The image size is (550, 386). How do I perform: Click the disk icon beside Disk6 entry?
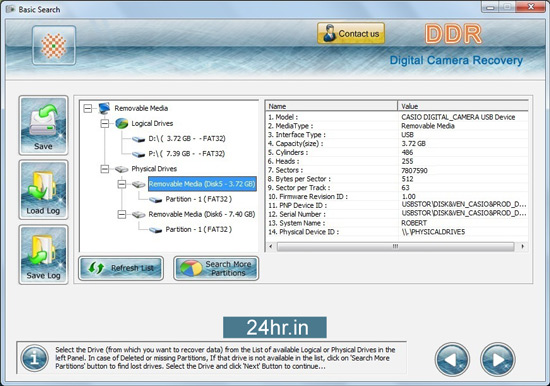point(139,214)
